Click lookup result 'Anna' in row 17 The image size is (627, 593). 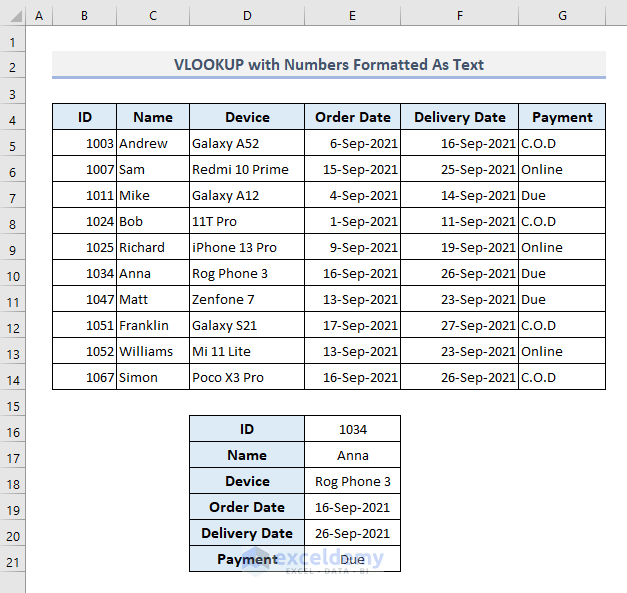[x=353, y=455]
